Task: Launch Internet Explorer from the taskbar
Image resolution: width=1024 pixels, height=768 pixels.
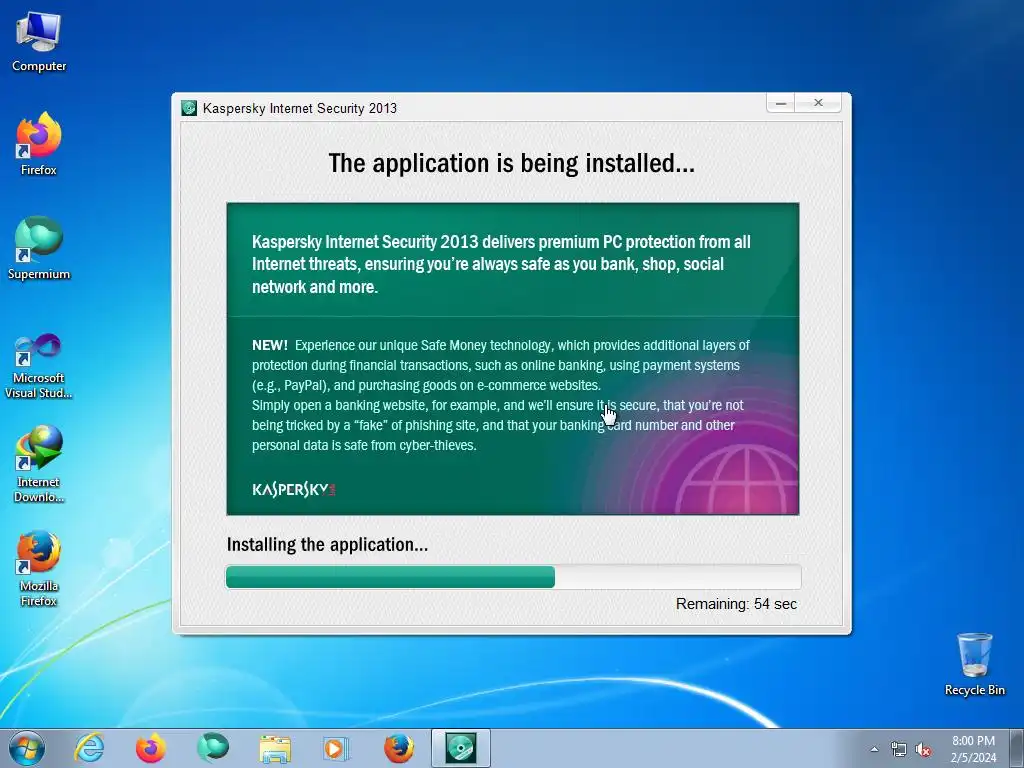Action: point(89,748)
